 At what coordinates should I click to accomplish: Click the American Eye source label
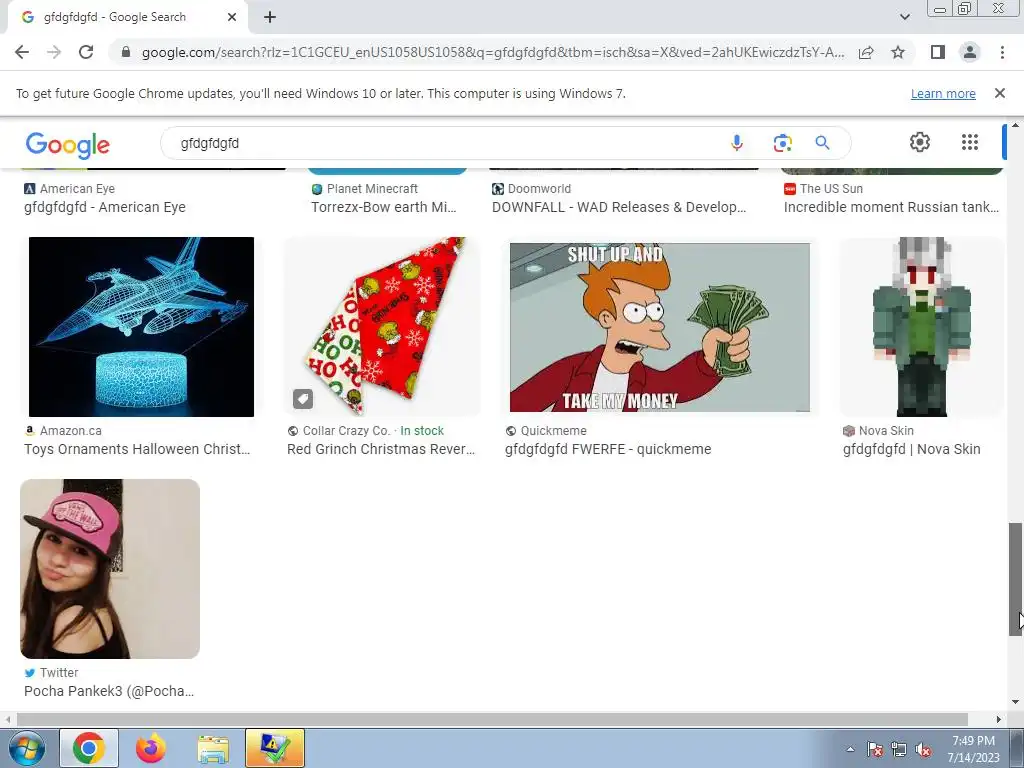coord(77,189)
